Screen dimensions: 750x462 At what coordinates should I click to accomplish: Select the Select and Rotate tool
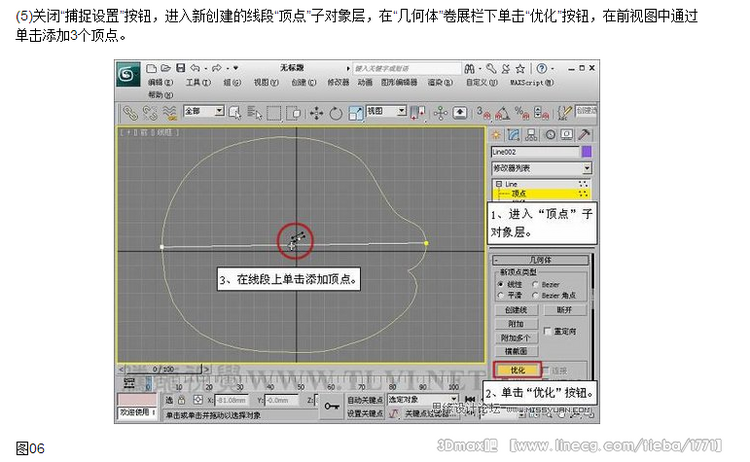pyautogui.click(x=336, y=113)
